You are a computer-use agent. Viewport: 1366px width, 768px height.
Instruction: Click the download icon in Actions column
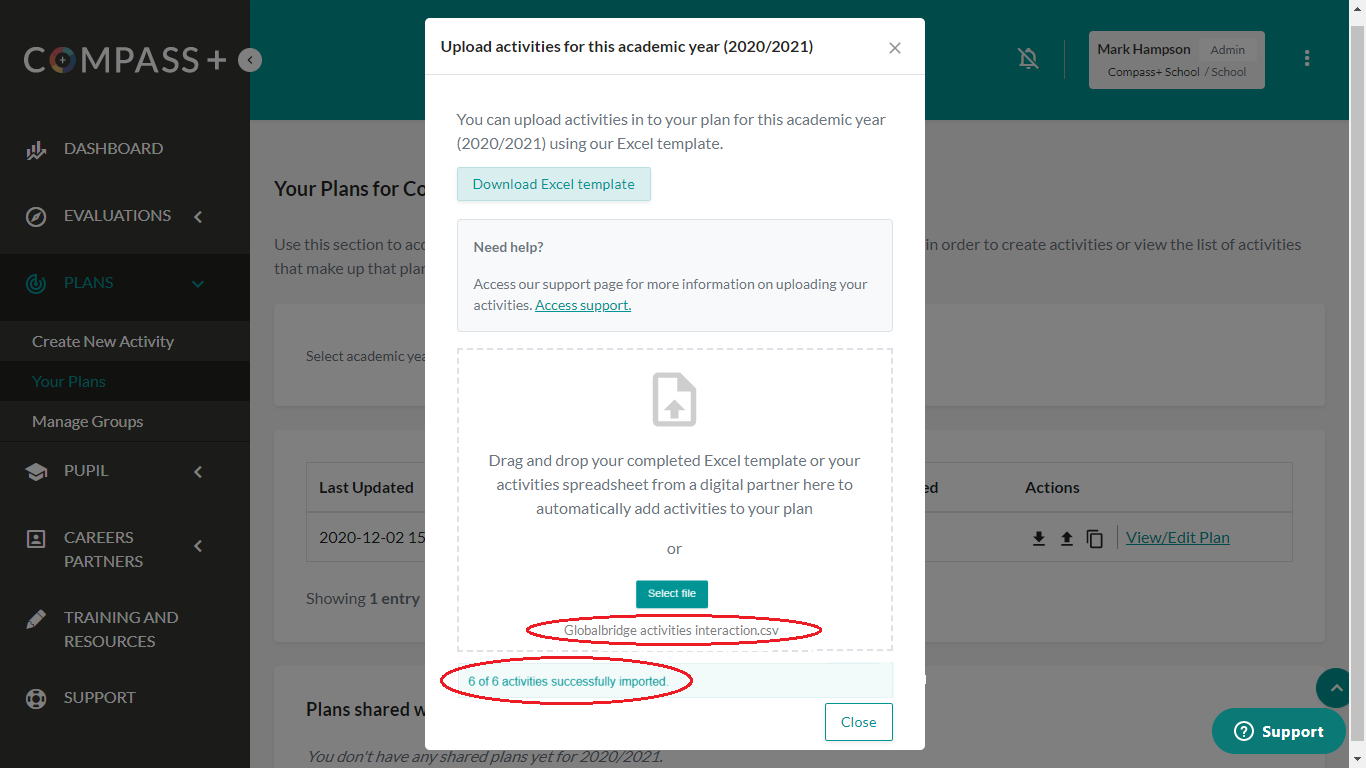pos(1039,538)
